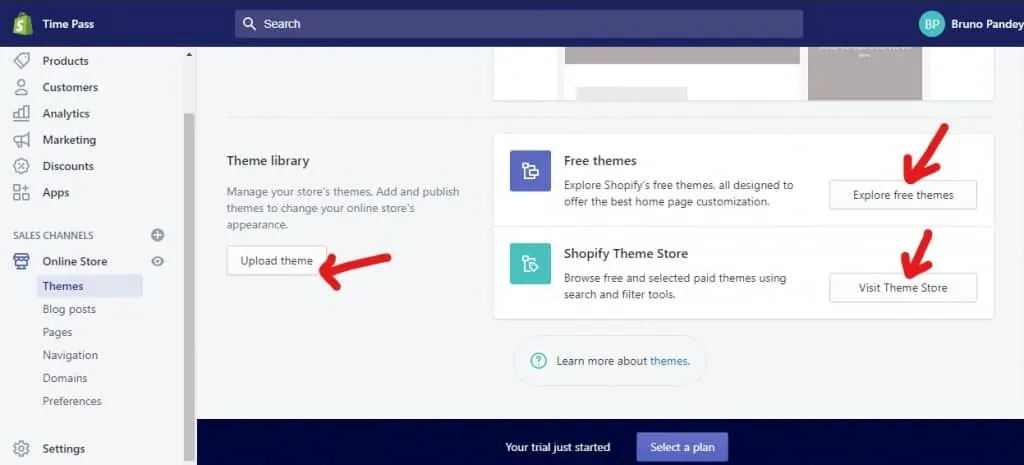
Task: Click the eye icon beside Online Store
Action: (x=157, y=262)
